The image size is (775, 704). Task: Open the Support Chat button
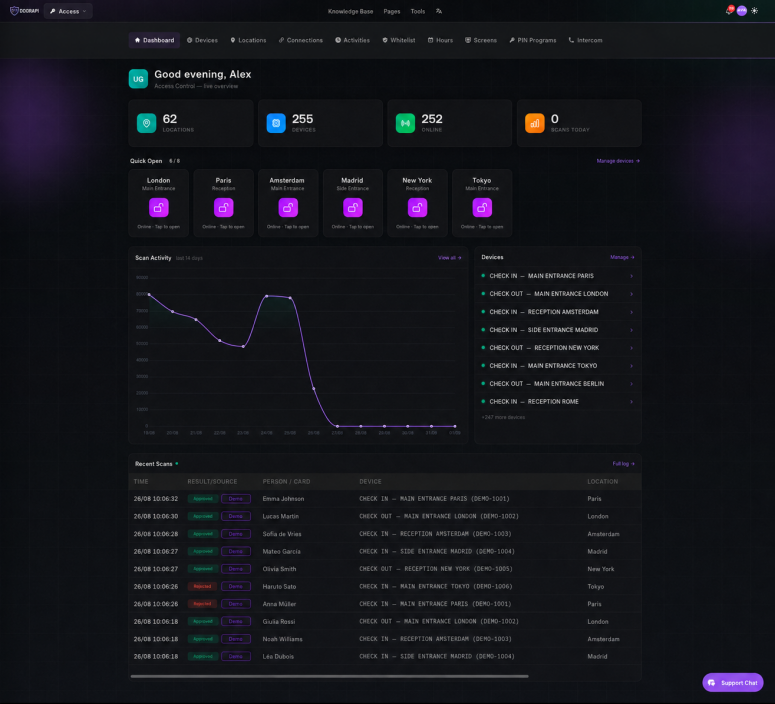[x=732, y=683]
